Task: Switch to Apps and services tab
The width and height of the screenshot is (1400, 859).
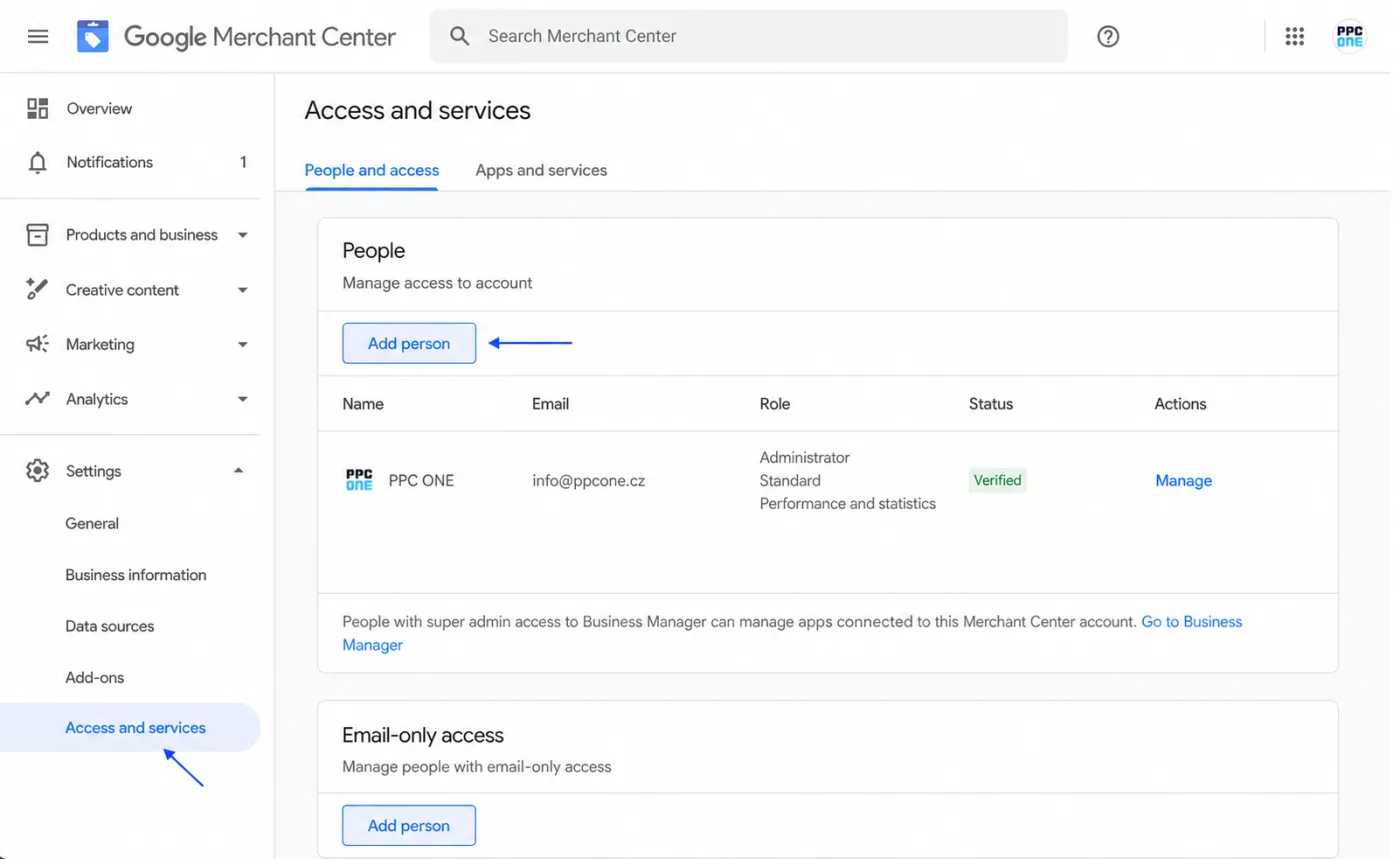Action: pos(541,170)
